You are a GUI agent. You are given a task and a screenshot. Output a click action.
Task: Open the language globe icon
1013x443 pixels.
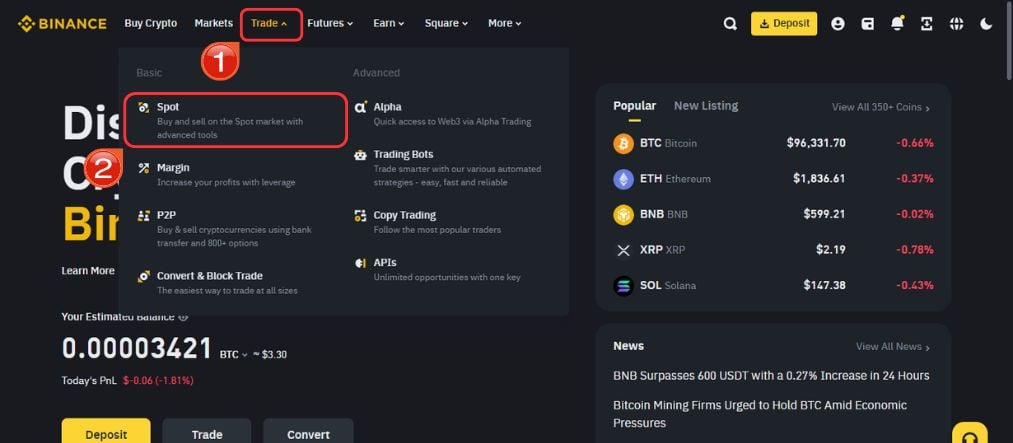pyautogui.click(x=957, y=24)
